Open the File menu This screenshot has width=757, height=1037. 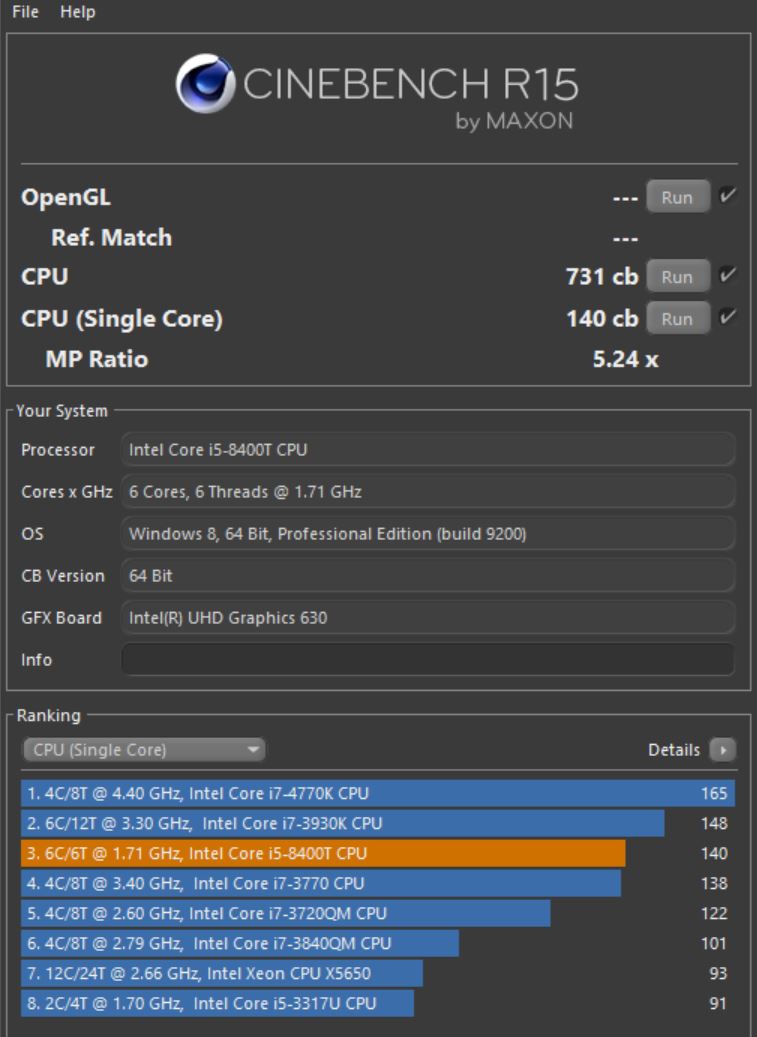(x=25, y=12)
